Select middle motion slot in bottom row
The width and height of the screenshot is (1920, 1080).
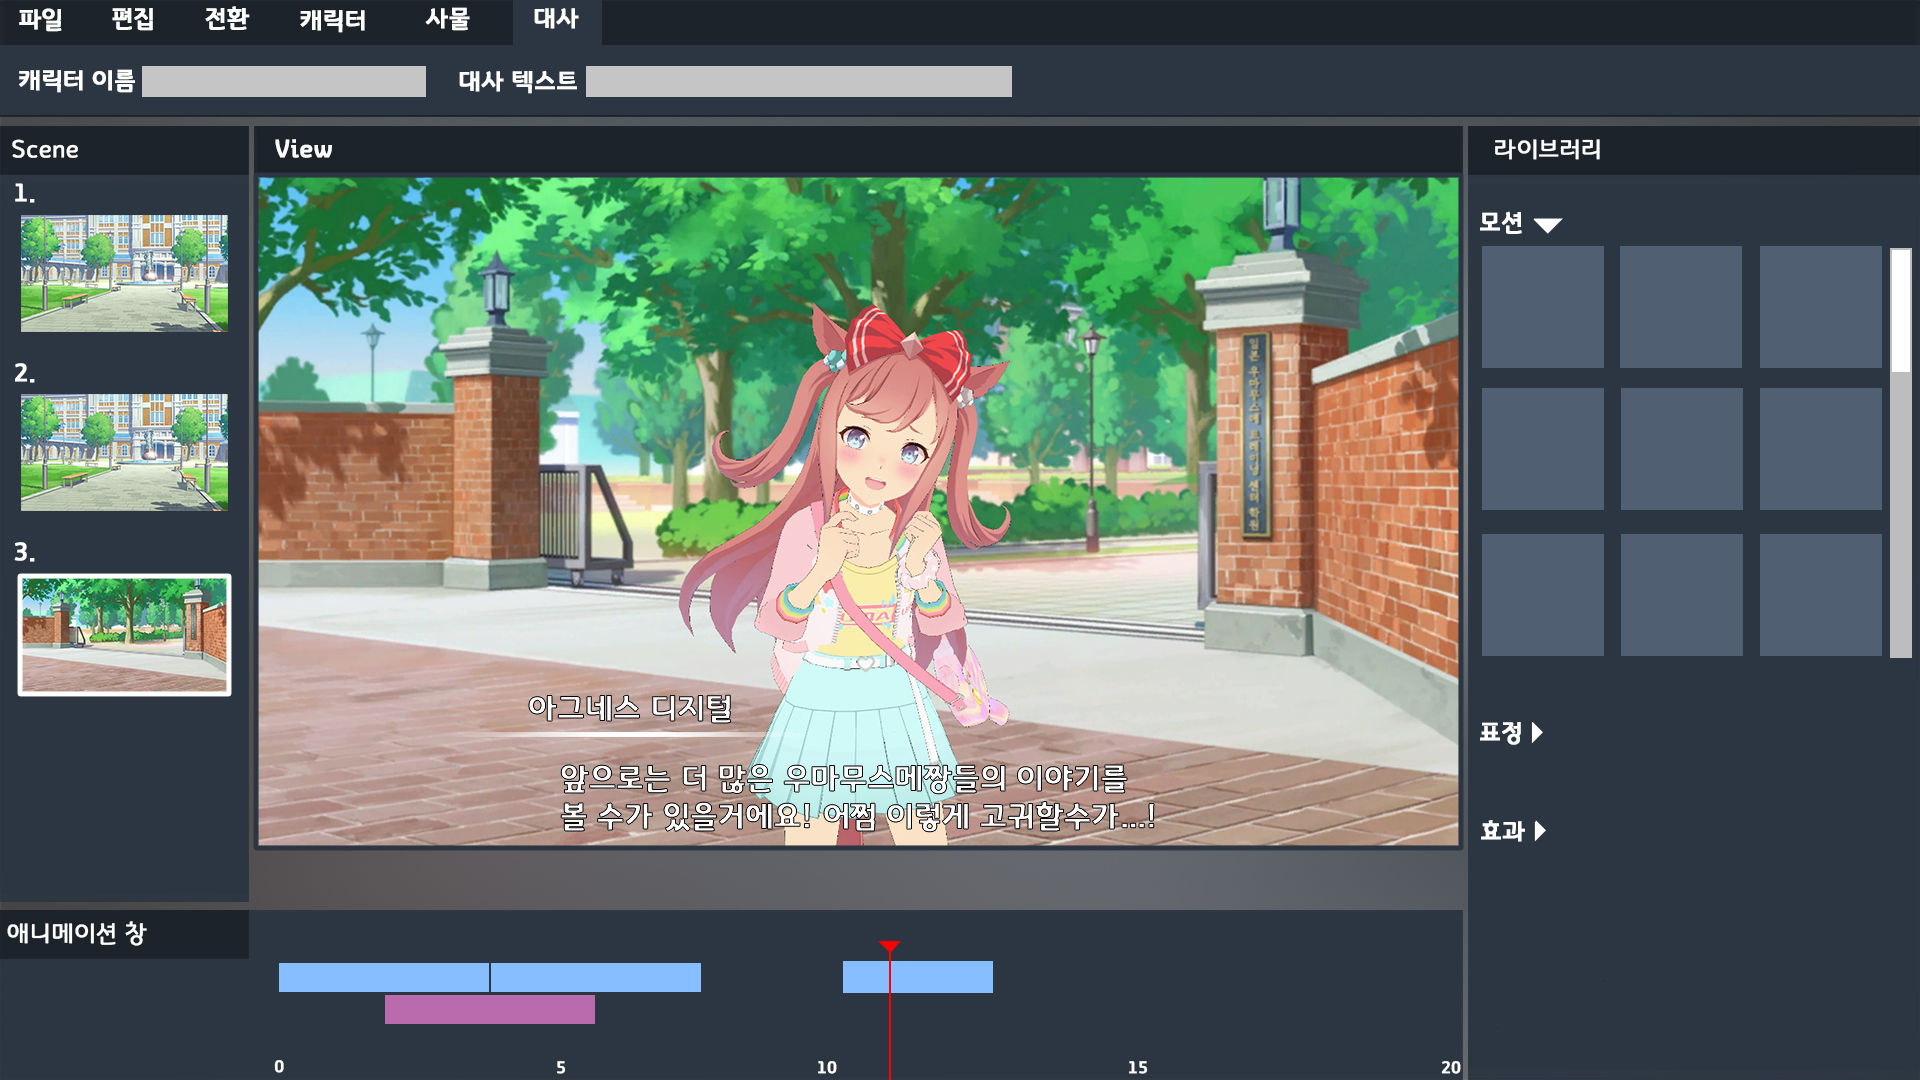point(1681,595)
